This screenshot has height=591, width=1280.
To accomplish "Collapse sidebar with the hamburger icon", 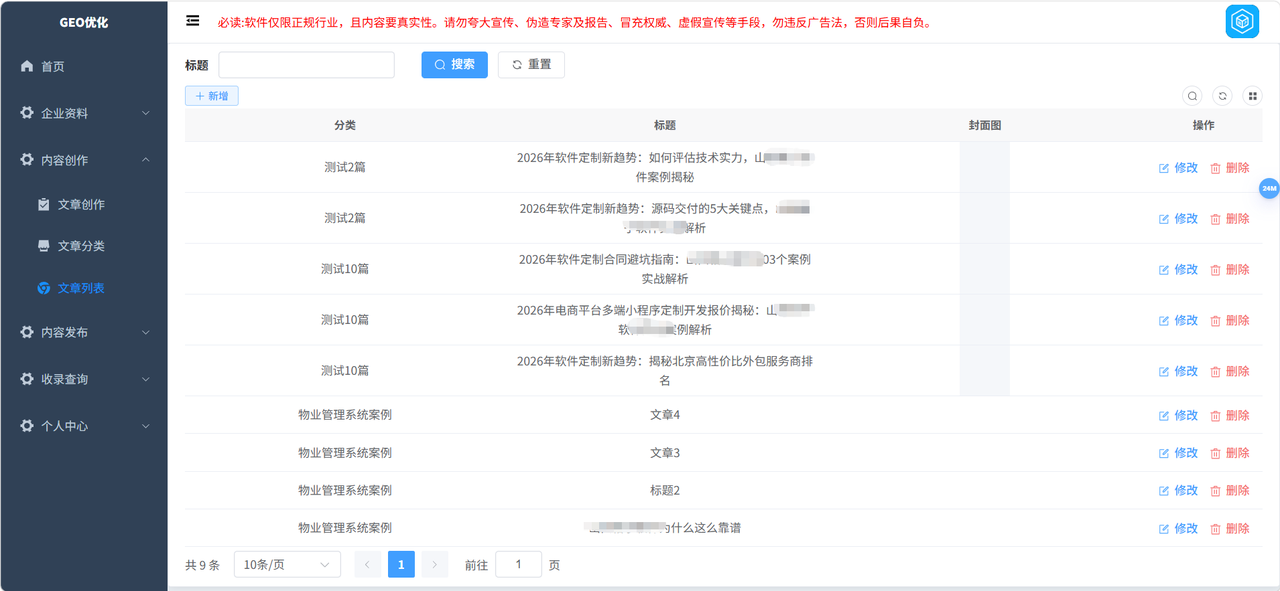I will tap(193, 20).
